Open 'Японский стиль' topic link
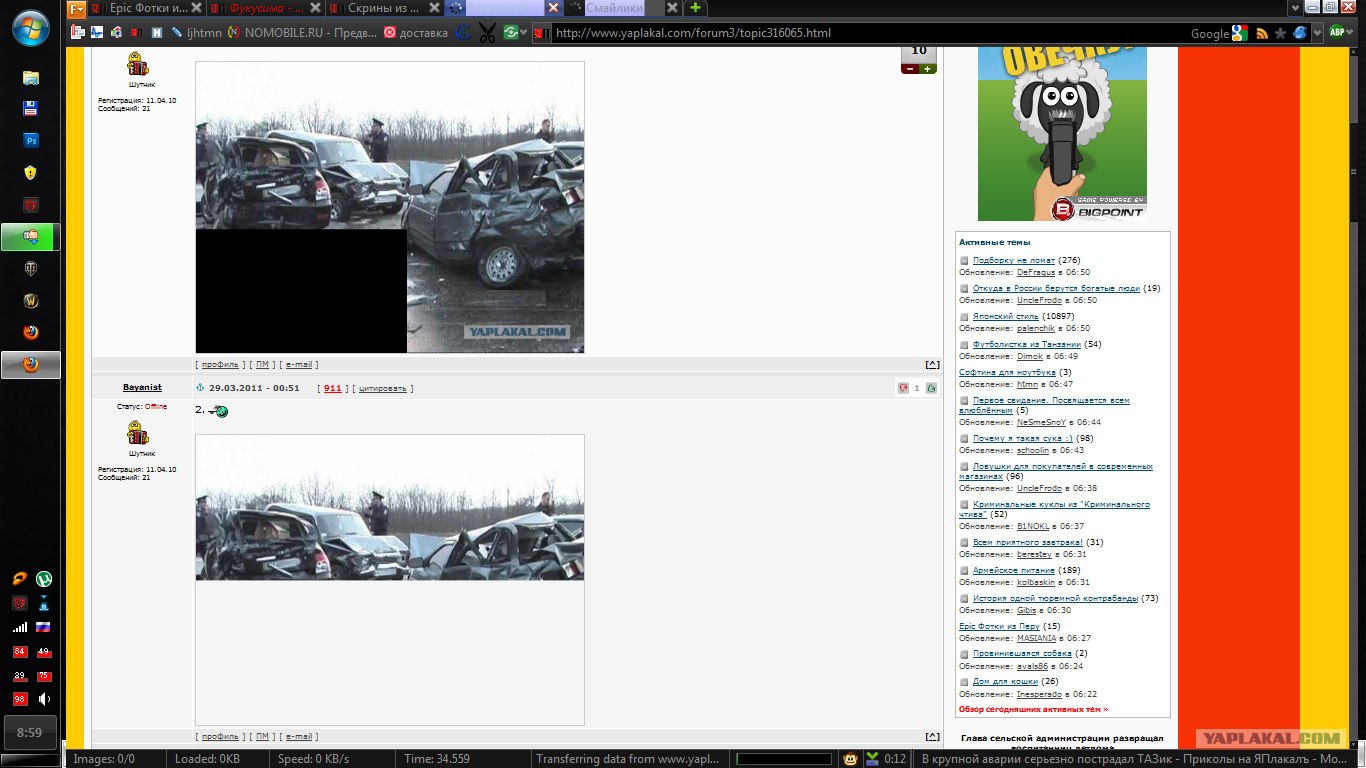The width and height of the screenshot is (1366, 768). [1006, 316]
